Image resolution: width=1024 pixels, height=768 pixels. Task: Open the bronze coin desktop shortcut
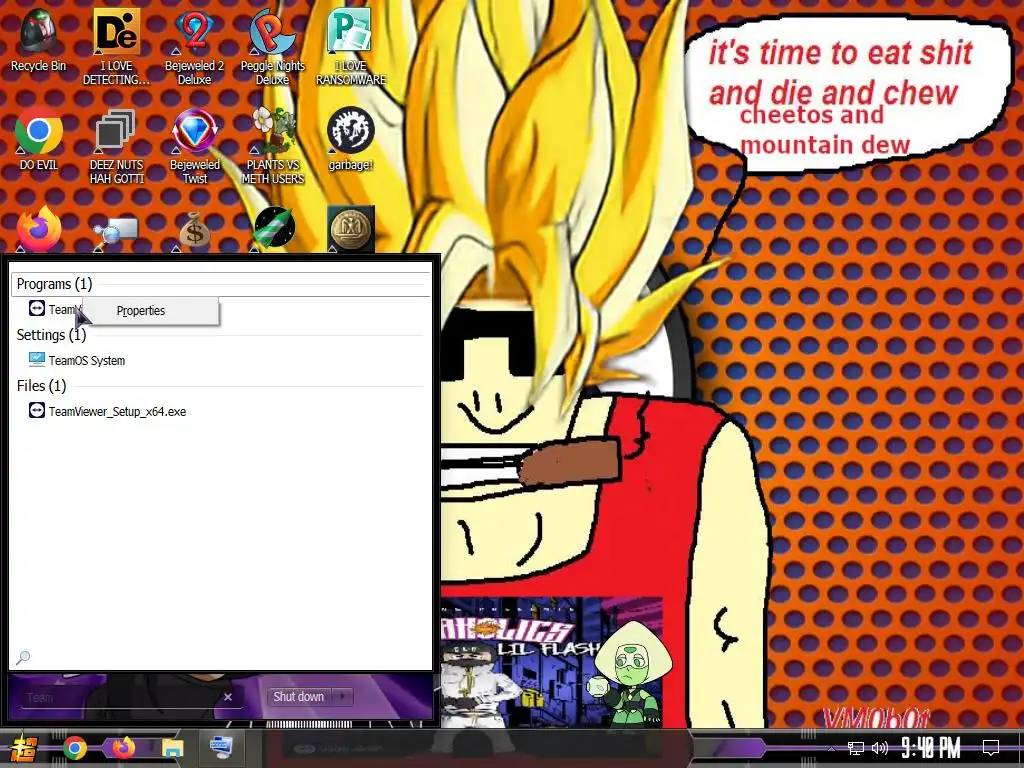[x=351, y=229]
